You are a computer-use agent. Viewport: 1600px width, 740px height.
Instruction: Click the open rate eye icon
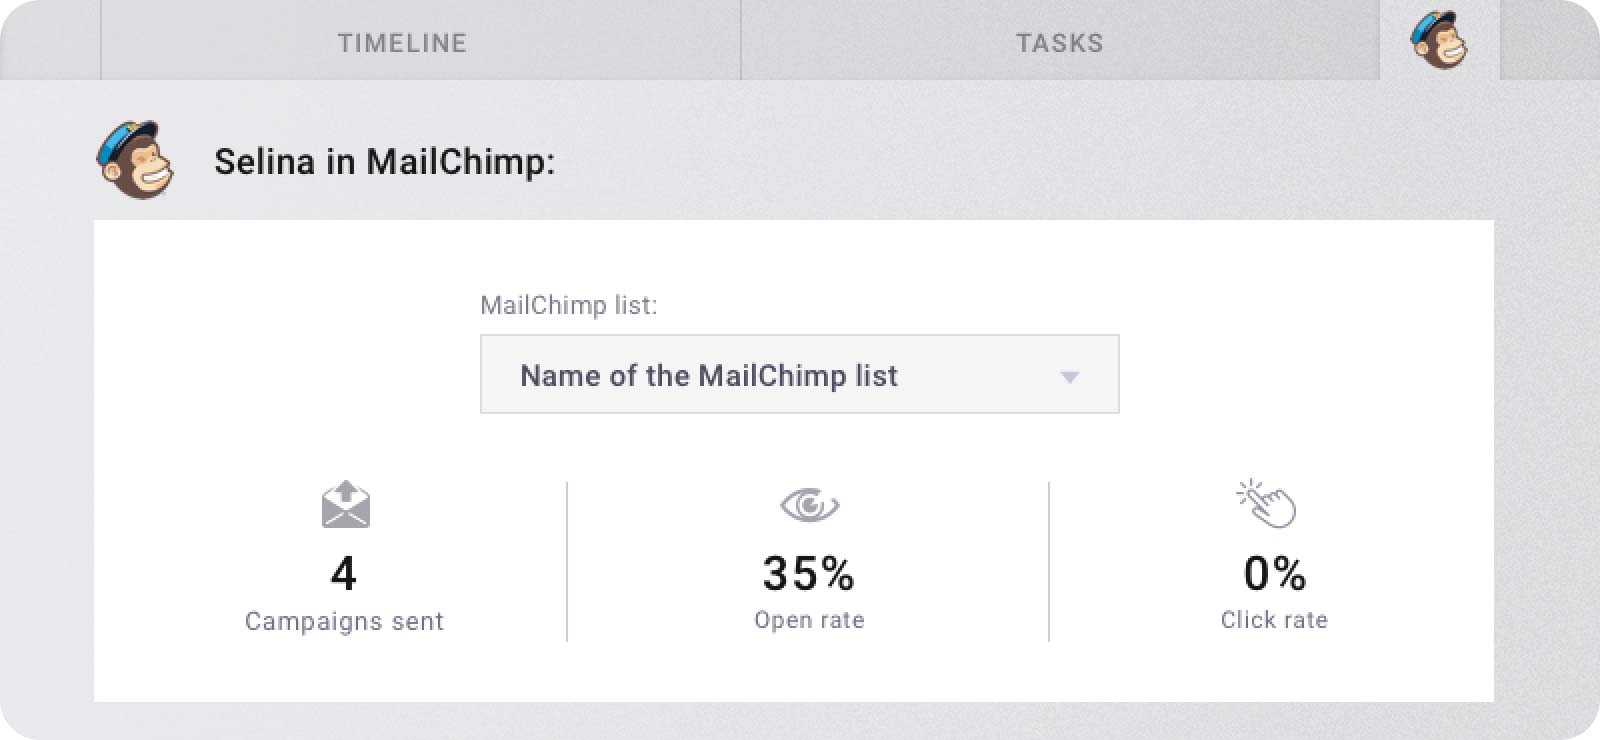[x=809, y=505]
